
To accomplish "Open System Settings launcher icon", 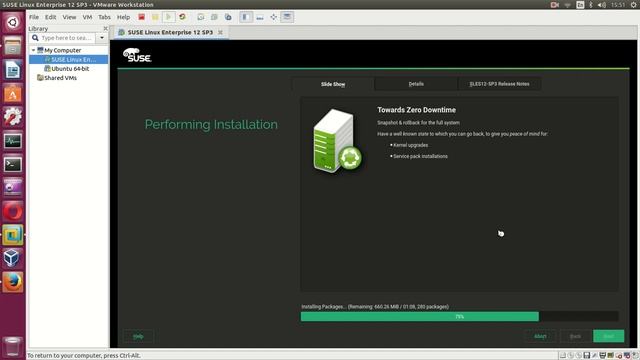I will click(13, 117).
